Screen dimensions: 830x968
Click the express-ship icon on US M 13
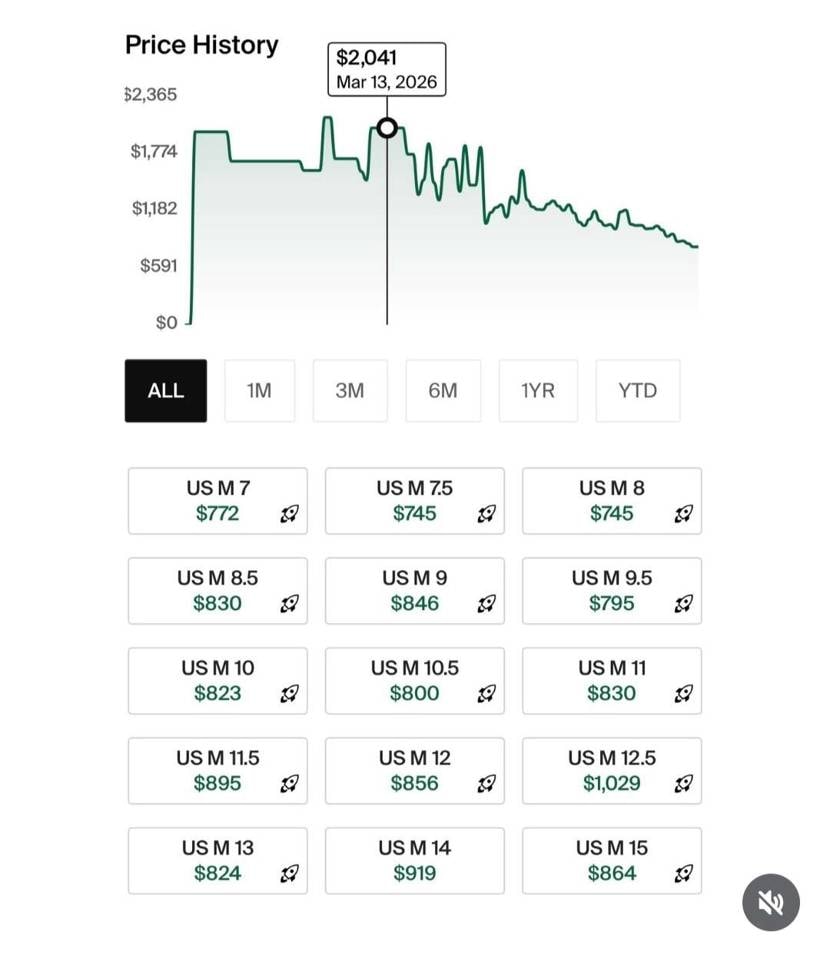coord(290,874)
